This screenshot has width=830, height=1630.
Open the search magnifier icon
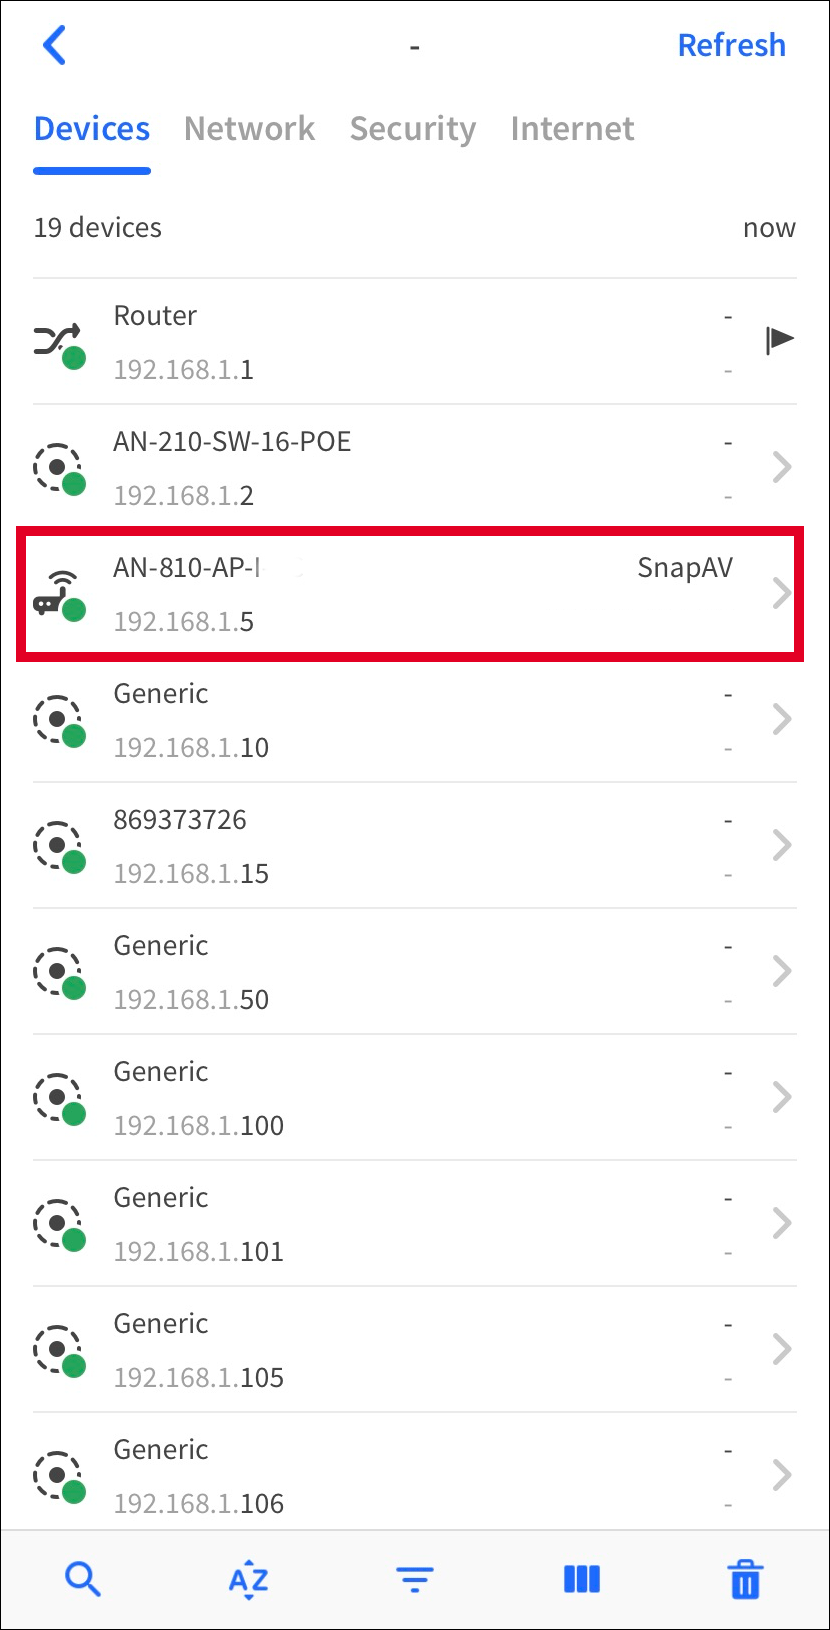(x=82, y=1580)
